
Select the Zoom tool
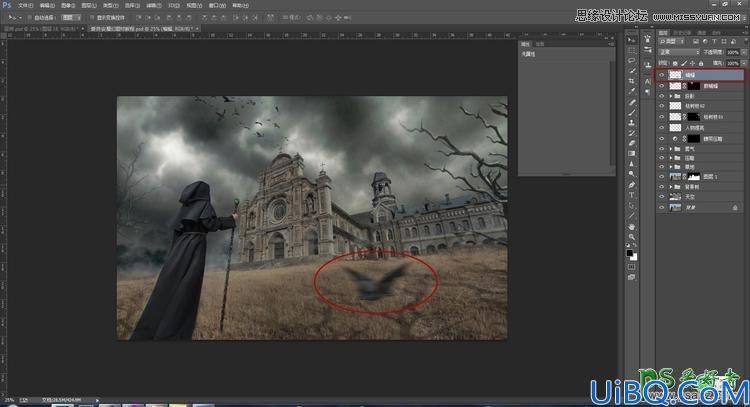coord(631,237)
